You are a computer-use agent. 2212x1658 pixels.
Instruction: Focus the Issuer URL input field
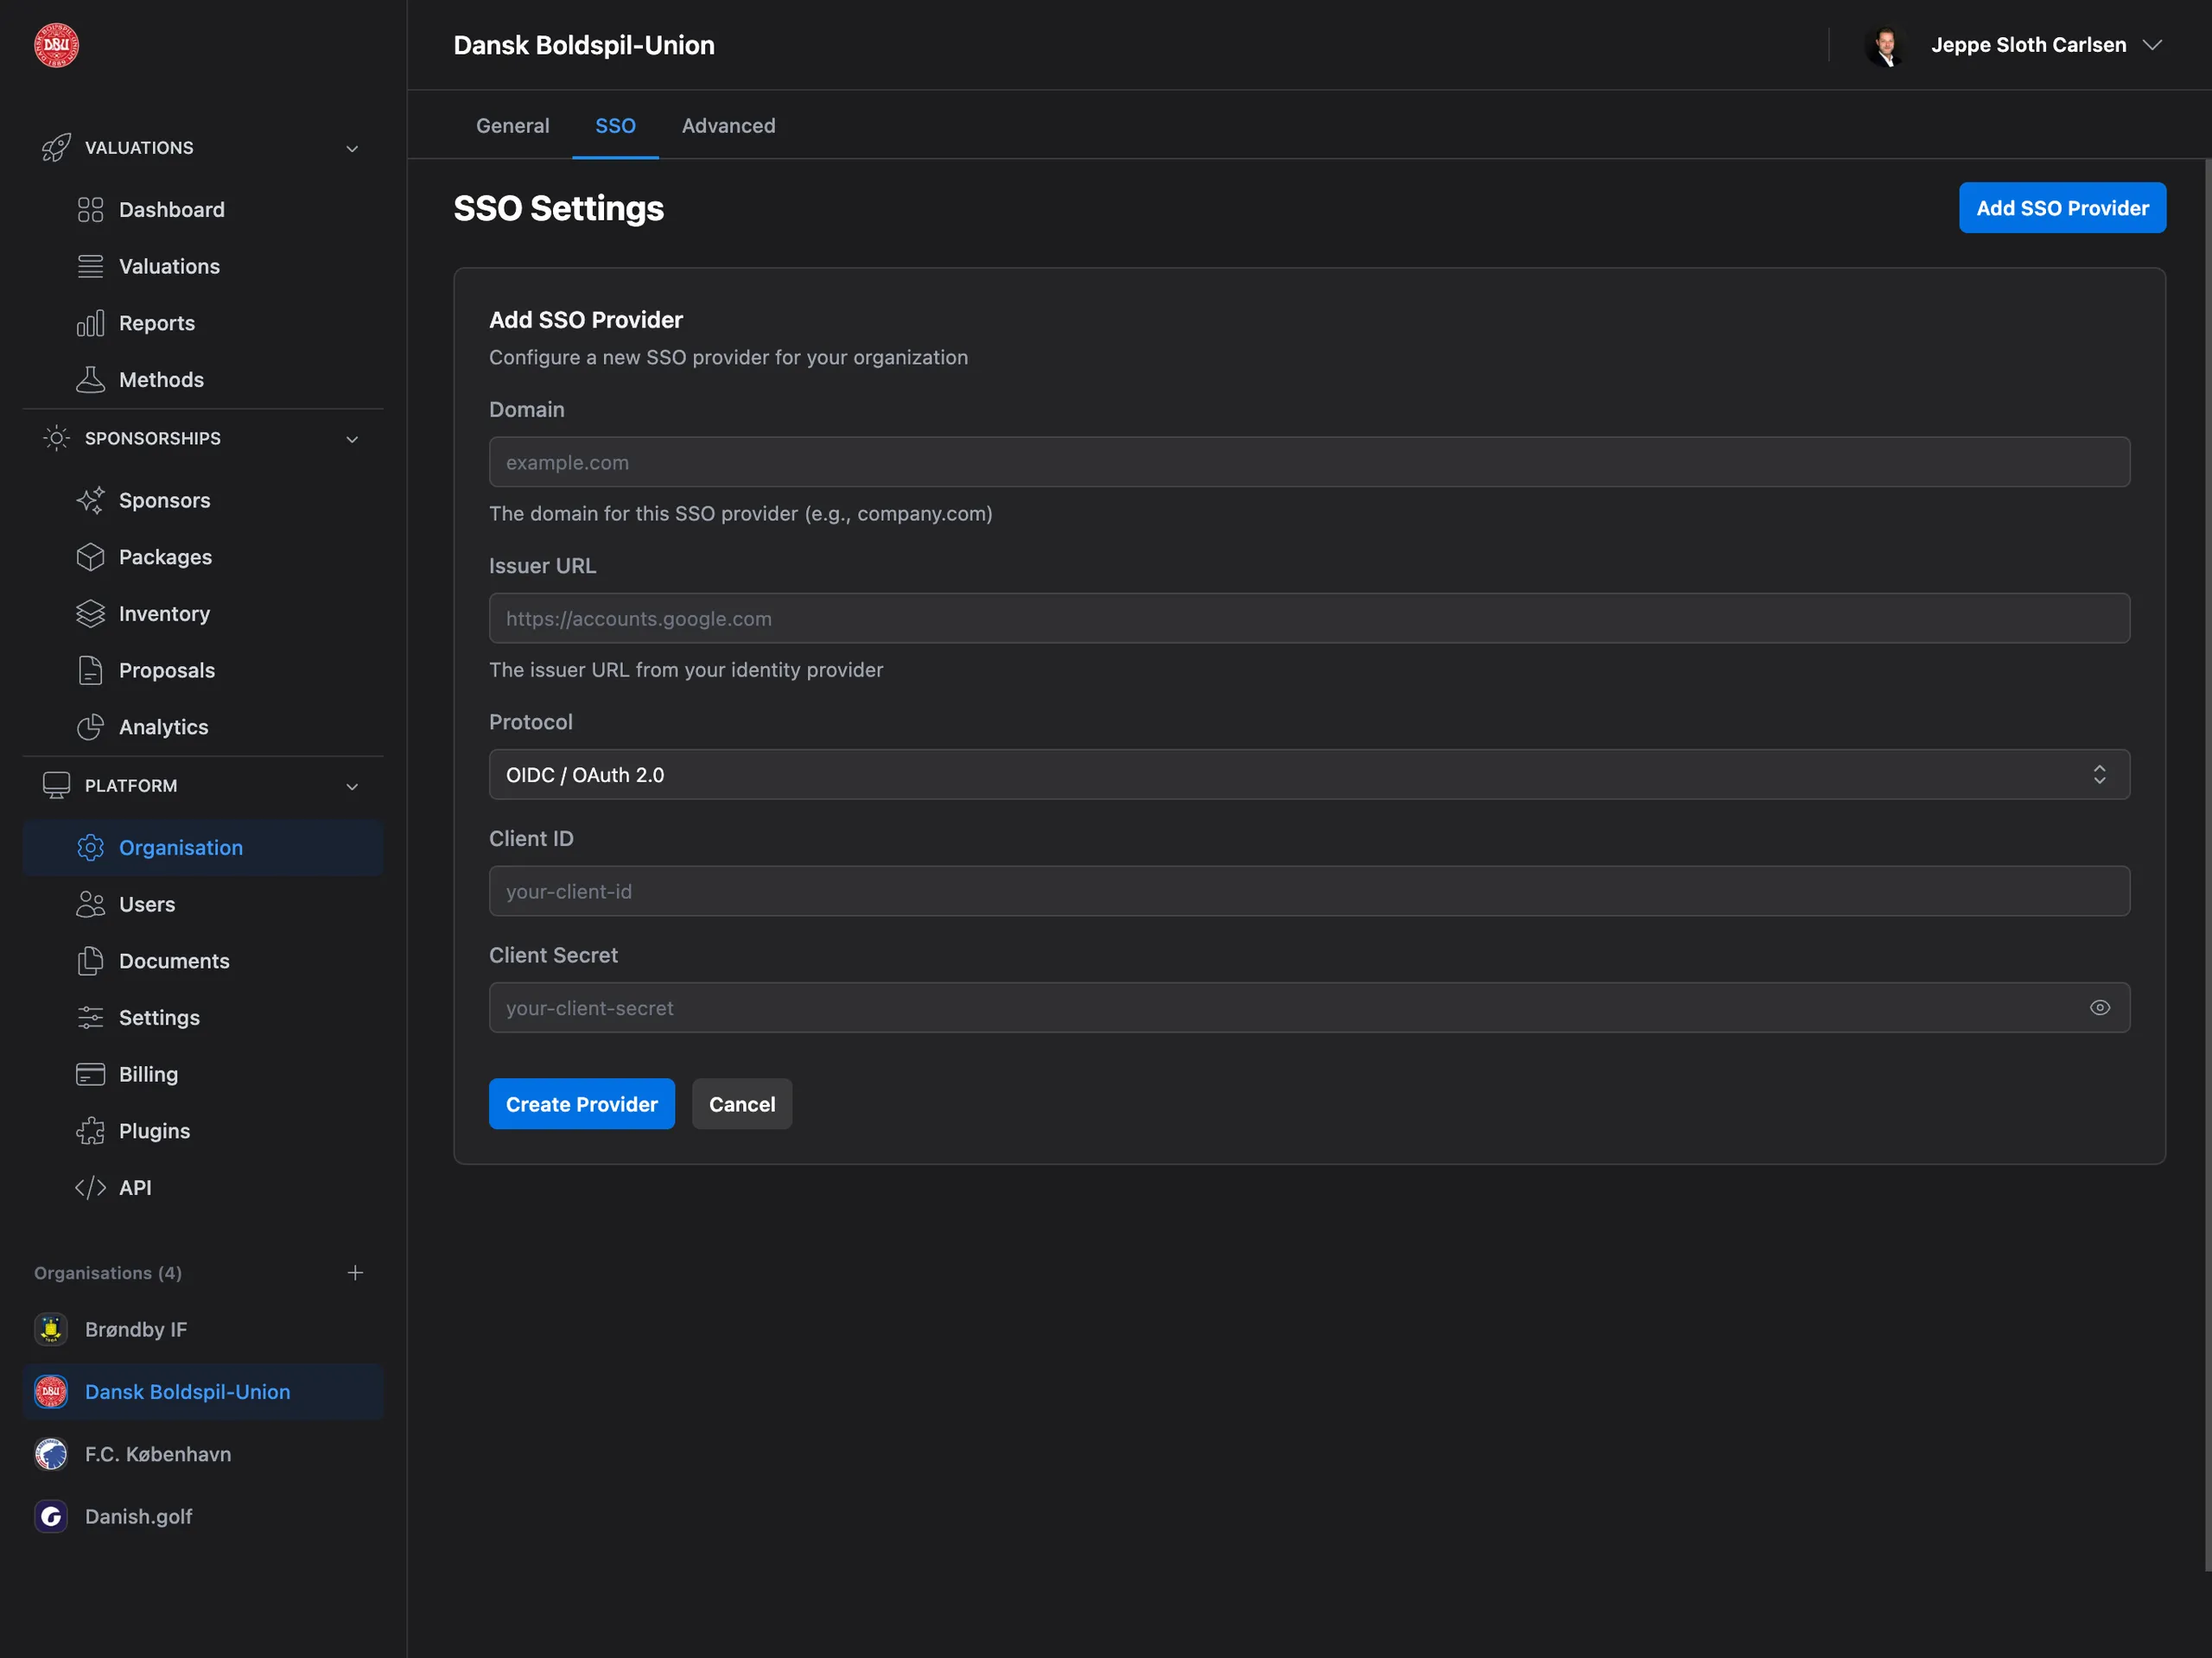click(x=1309, y=618)
